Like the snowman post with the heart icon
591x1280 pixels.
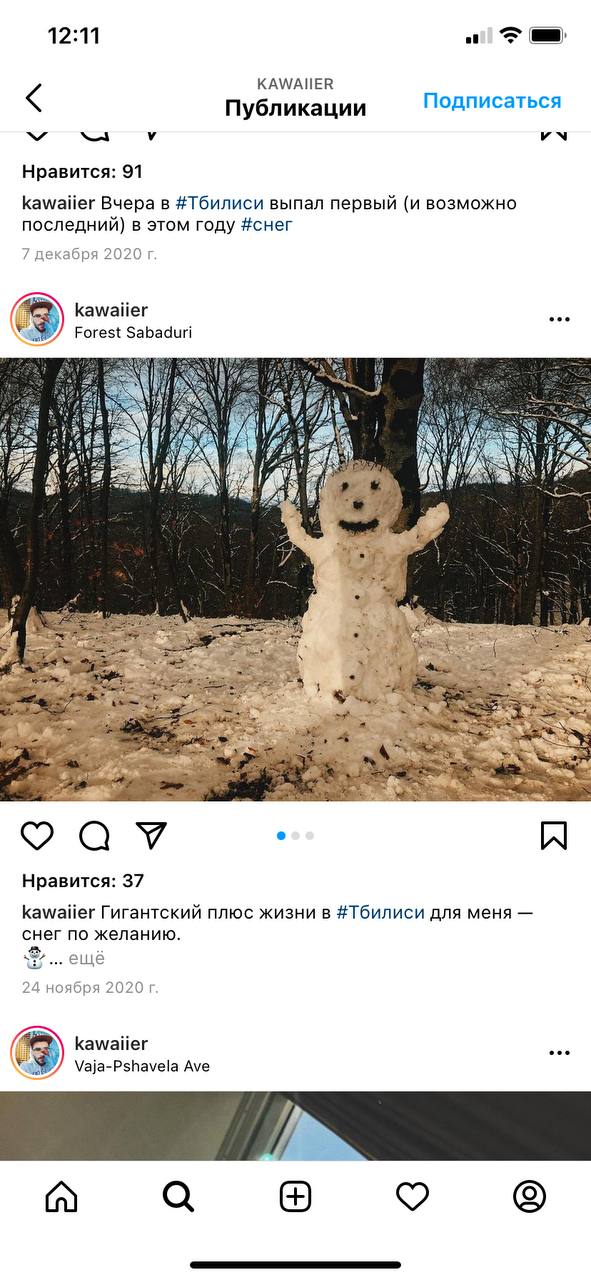tap(37, 835)
